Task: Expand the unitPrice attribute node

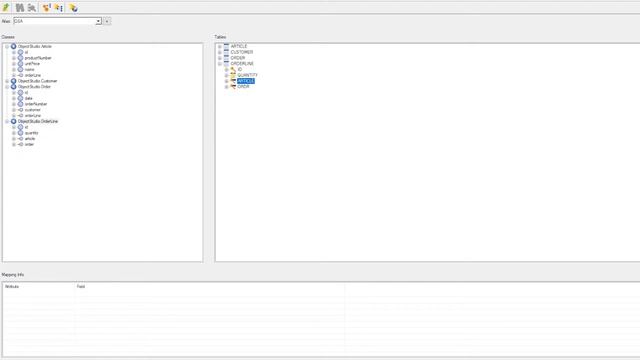Action: (14, 64)
